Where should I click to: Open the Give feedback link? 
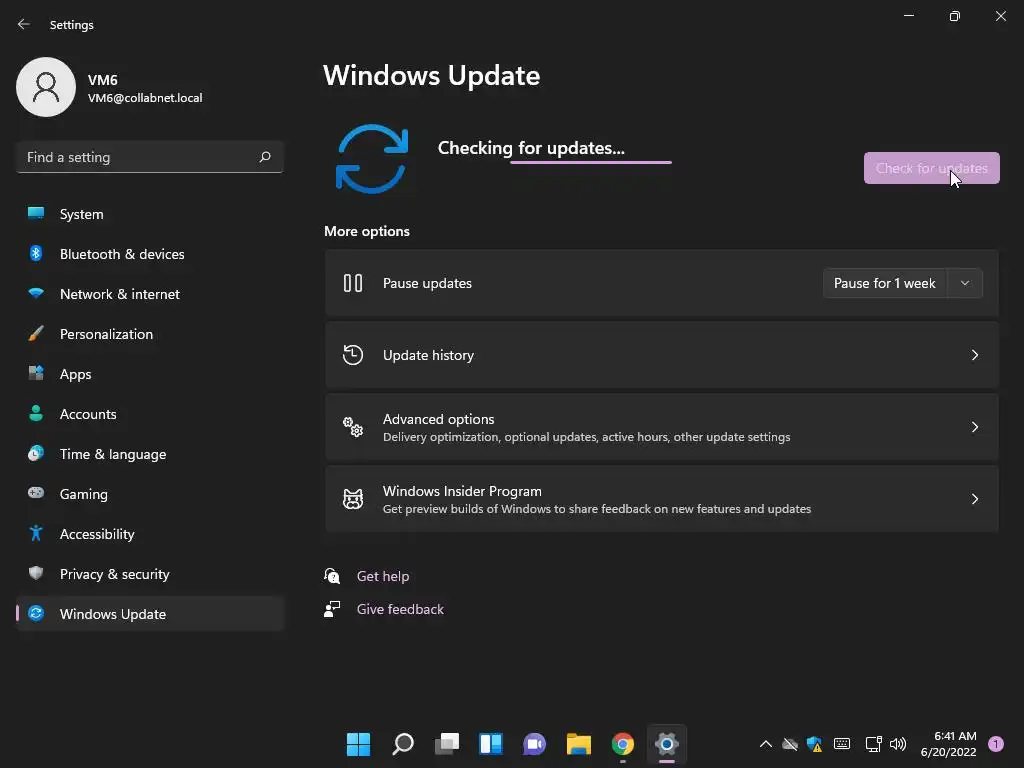click(400, 609)
